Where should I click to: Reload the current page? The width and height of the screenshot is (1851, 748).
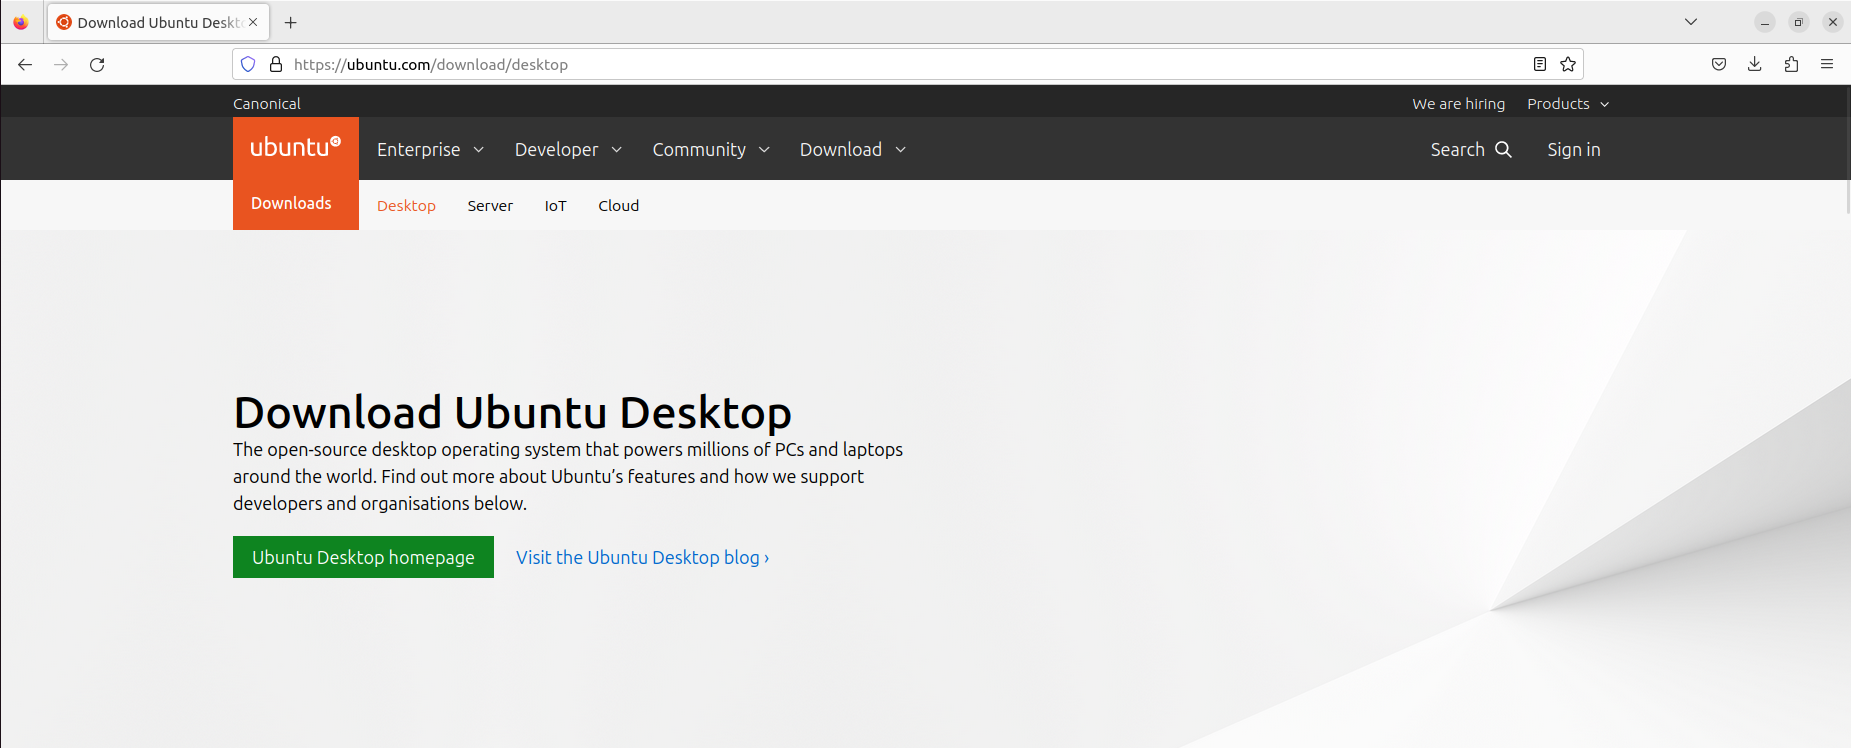pos(97,65)
